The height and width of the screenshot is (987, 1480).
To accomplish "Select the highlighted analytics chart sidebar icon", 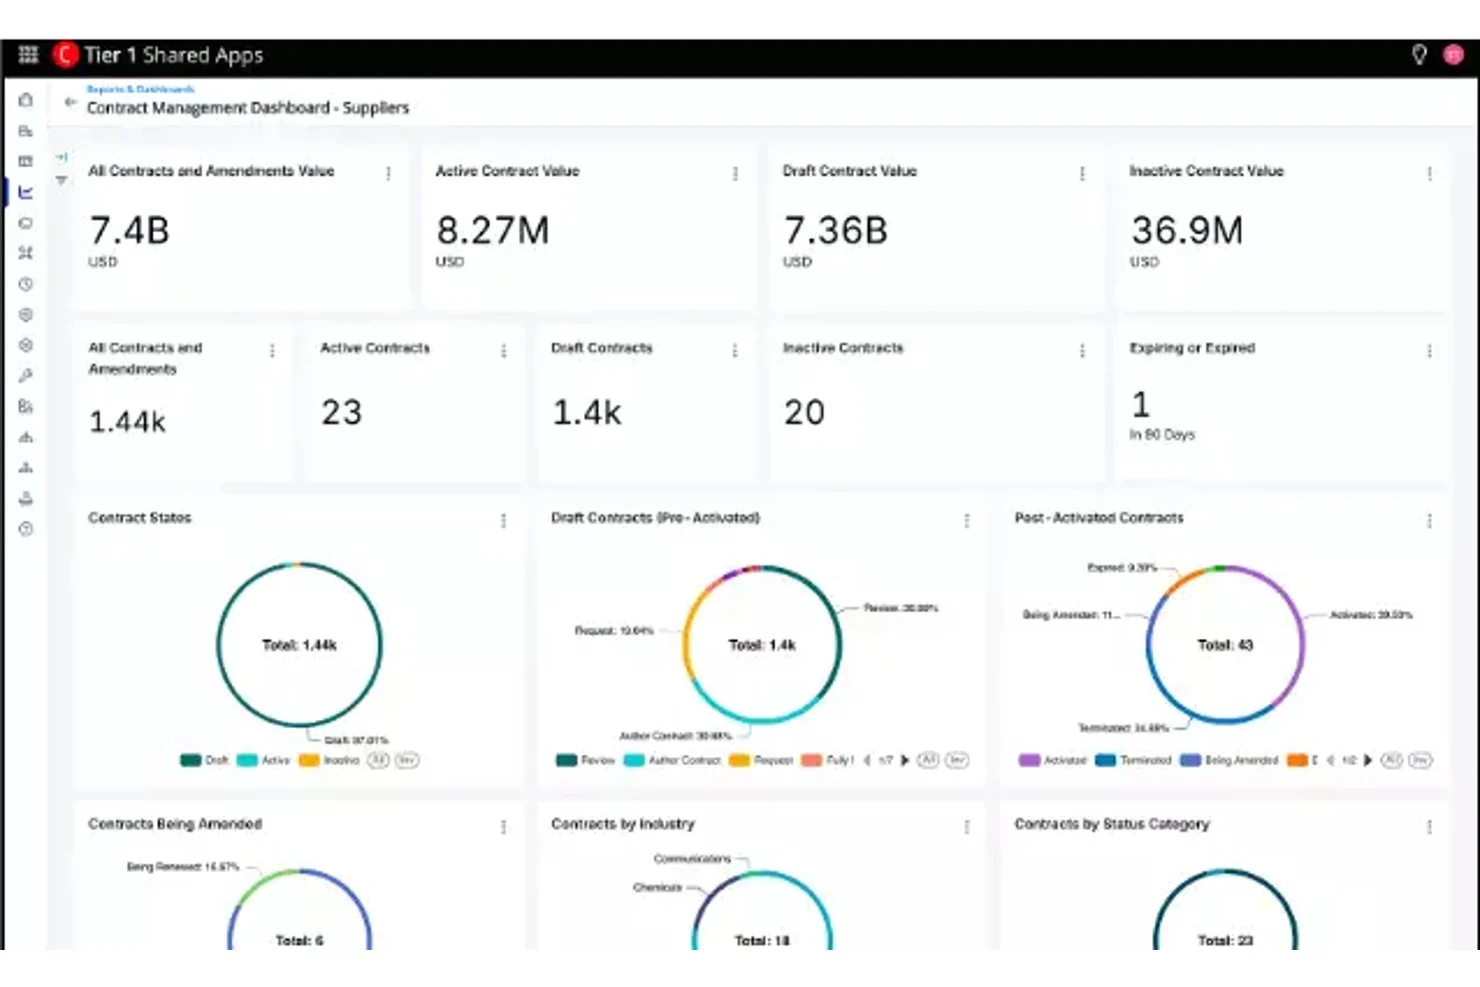I will pos(26,192).
